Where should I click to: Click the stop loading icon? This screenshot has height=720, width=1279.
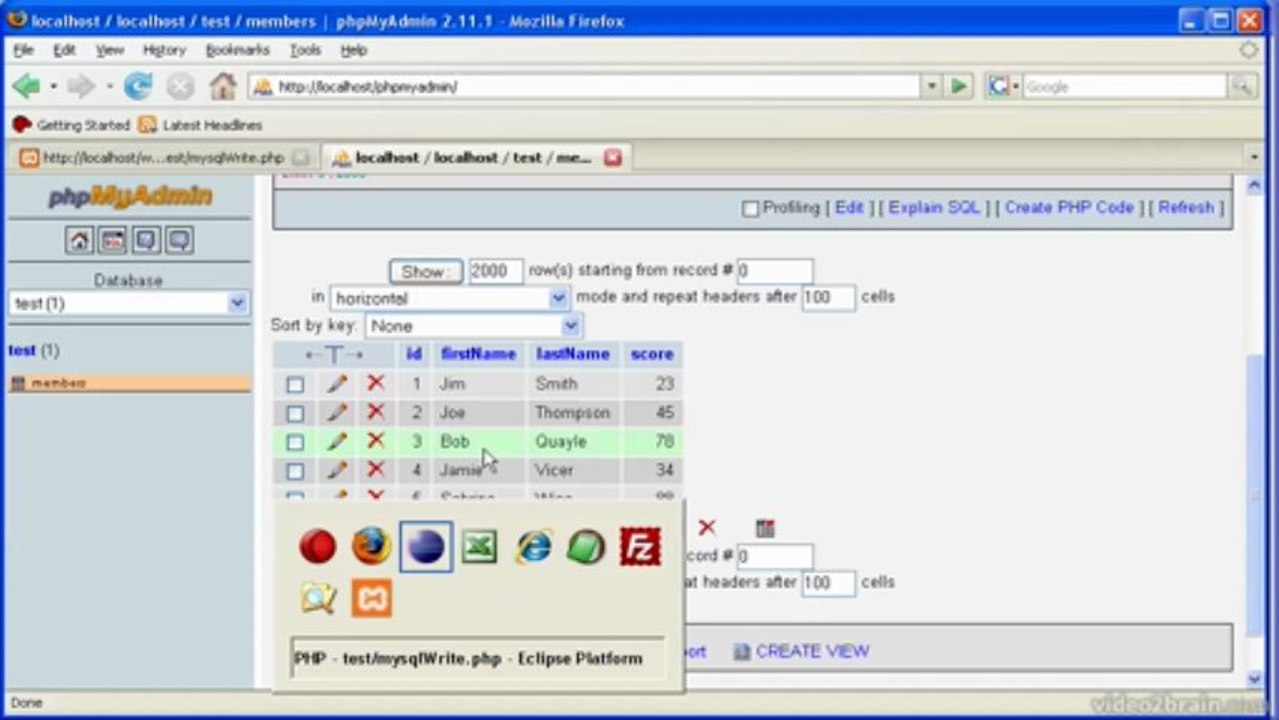point(180,87)
